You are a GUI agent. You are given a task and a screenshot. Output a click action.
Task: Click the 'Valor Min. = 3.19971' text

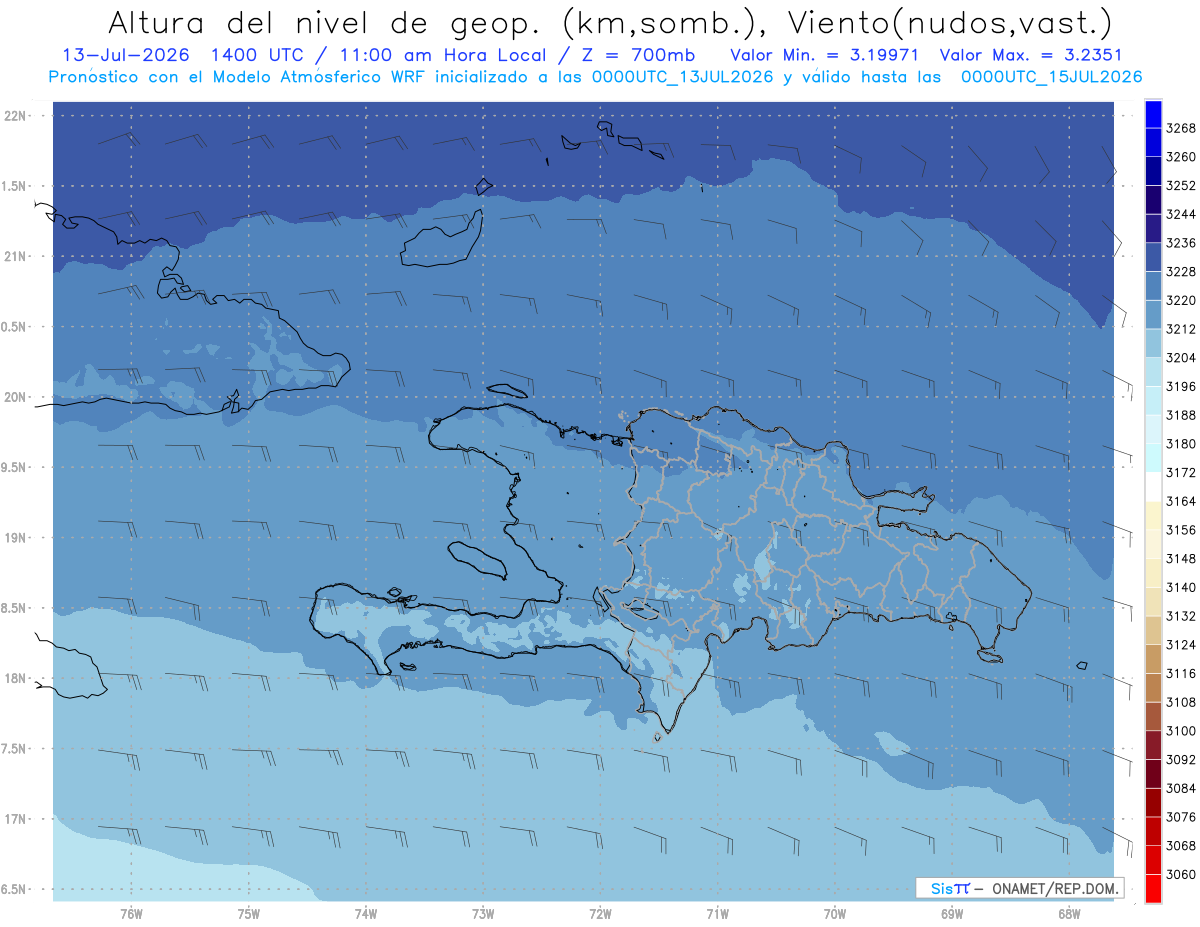pos(825,55)
